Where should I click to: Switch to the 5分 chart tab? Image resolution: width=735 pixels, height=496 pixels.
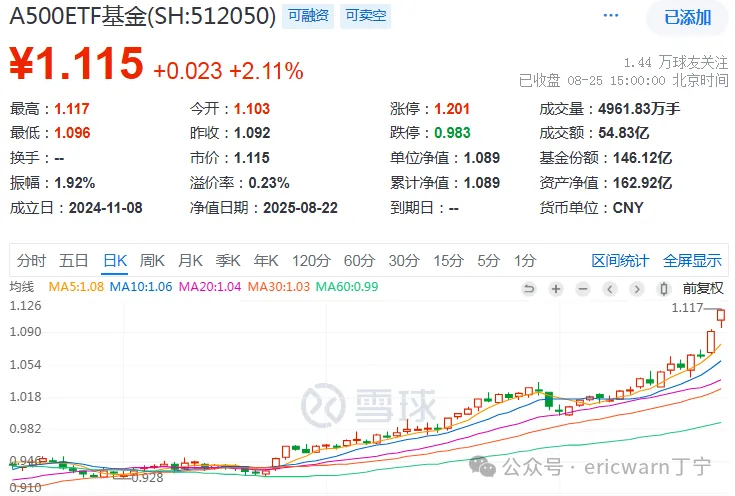[489, 260]
